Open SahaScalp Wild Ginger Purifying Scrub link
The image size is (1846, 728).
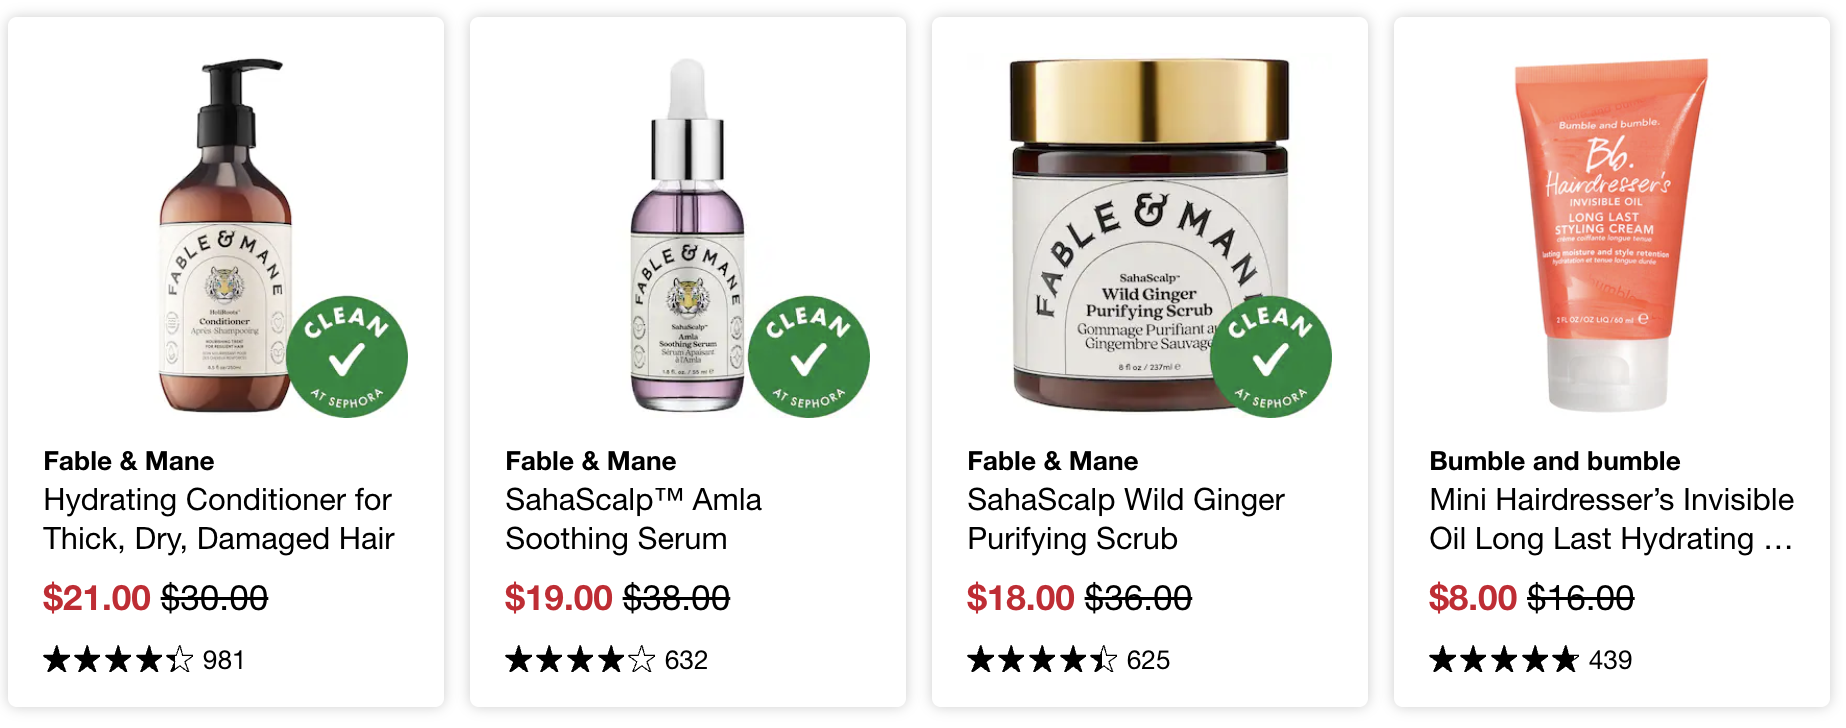click(x=1126, y=519)
